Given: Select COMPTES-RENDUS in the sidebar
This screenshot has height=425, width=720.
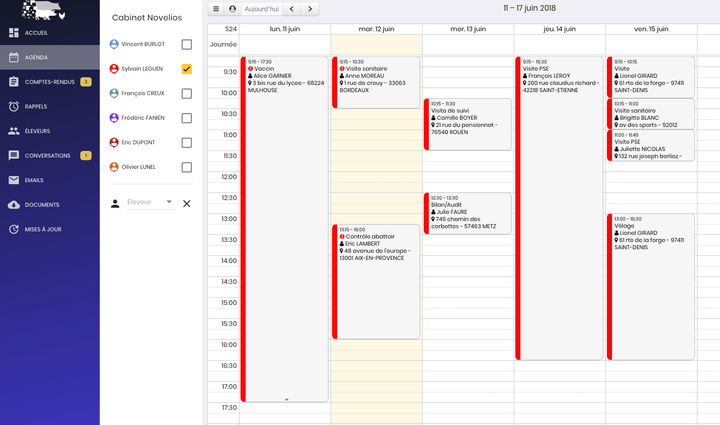Looking at the screenshot, I should point(50,82).
